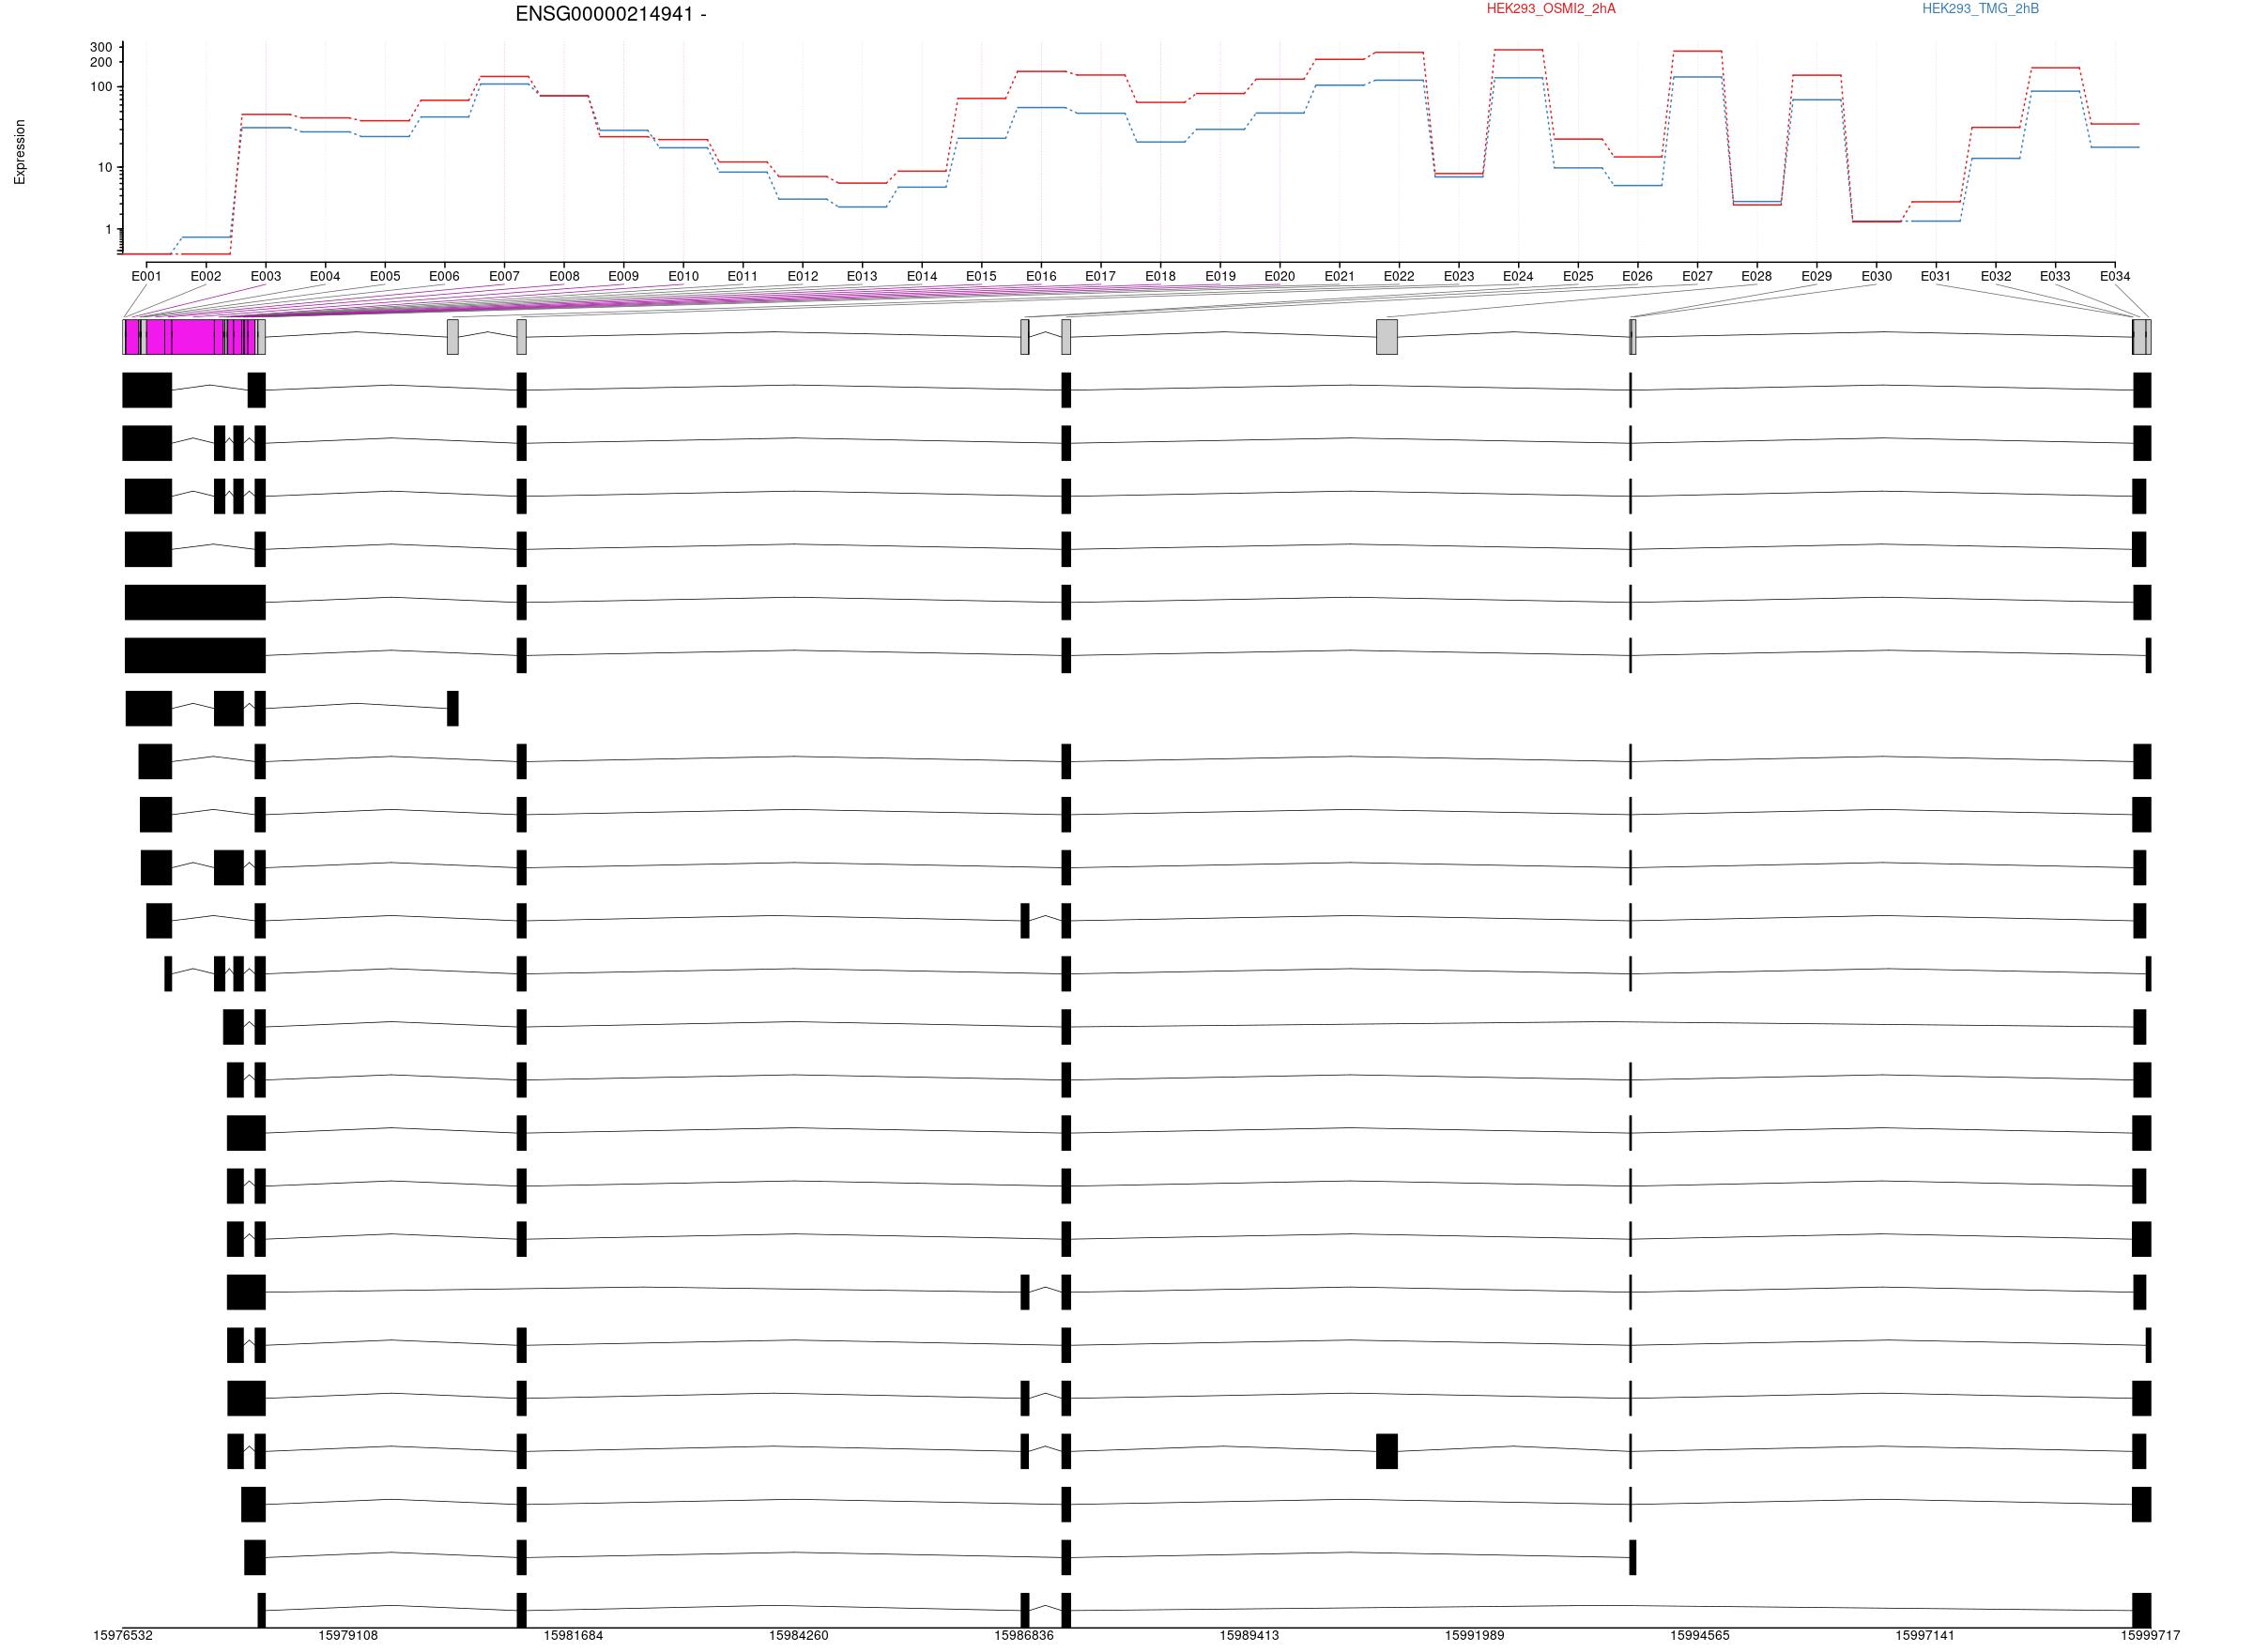Select the HEK293_OSMI2_2hA legend label
Screen dimensions: 2253x1652
pyautogui.click(x=1551, y=9)
